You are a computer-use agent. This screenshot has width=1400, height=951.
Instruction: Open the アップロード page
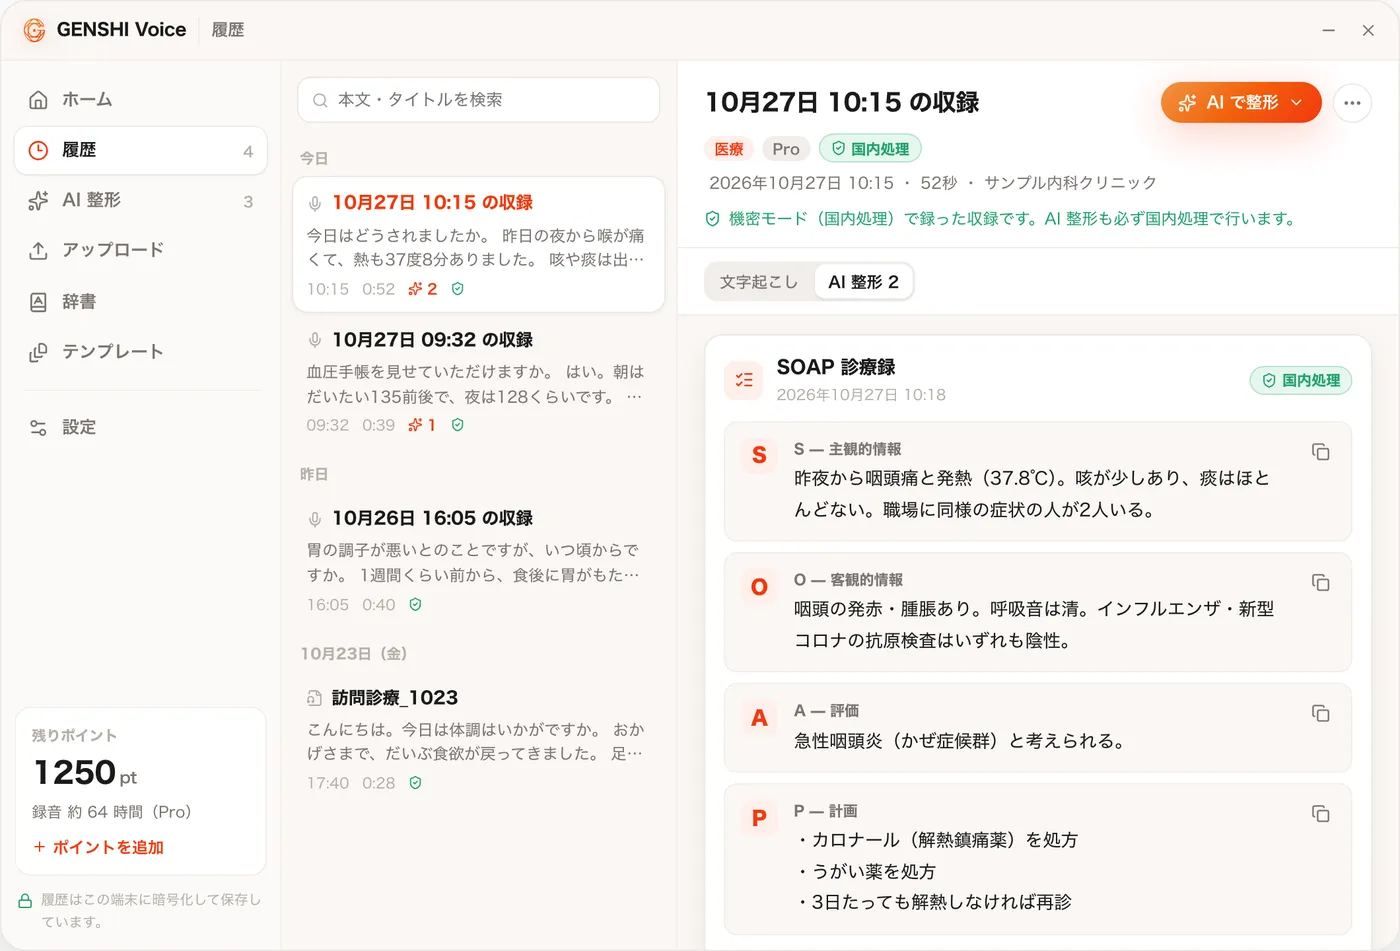coord(140,250)
